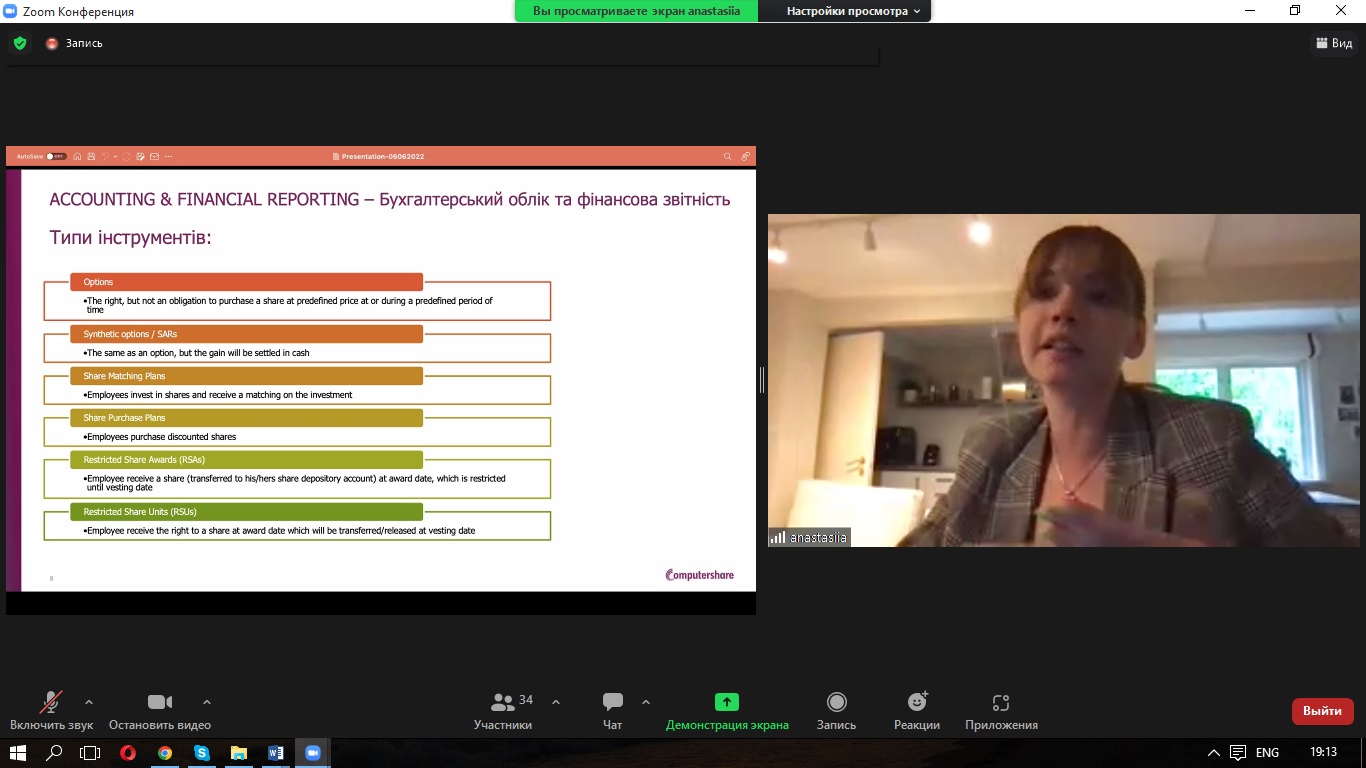Expand the arrow next to Участники
The width and height of the screenshot is (1366, 768).
tap(556, 702)
